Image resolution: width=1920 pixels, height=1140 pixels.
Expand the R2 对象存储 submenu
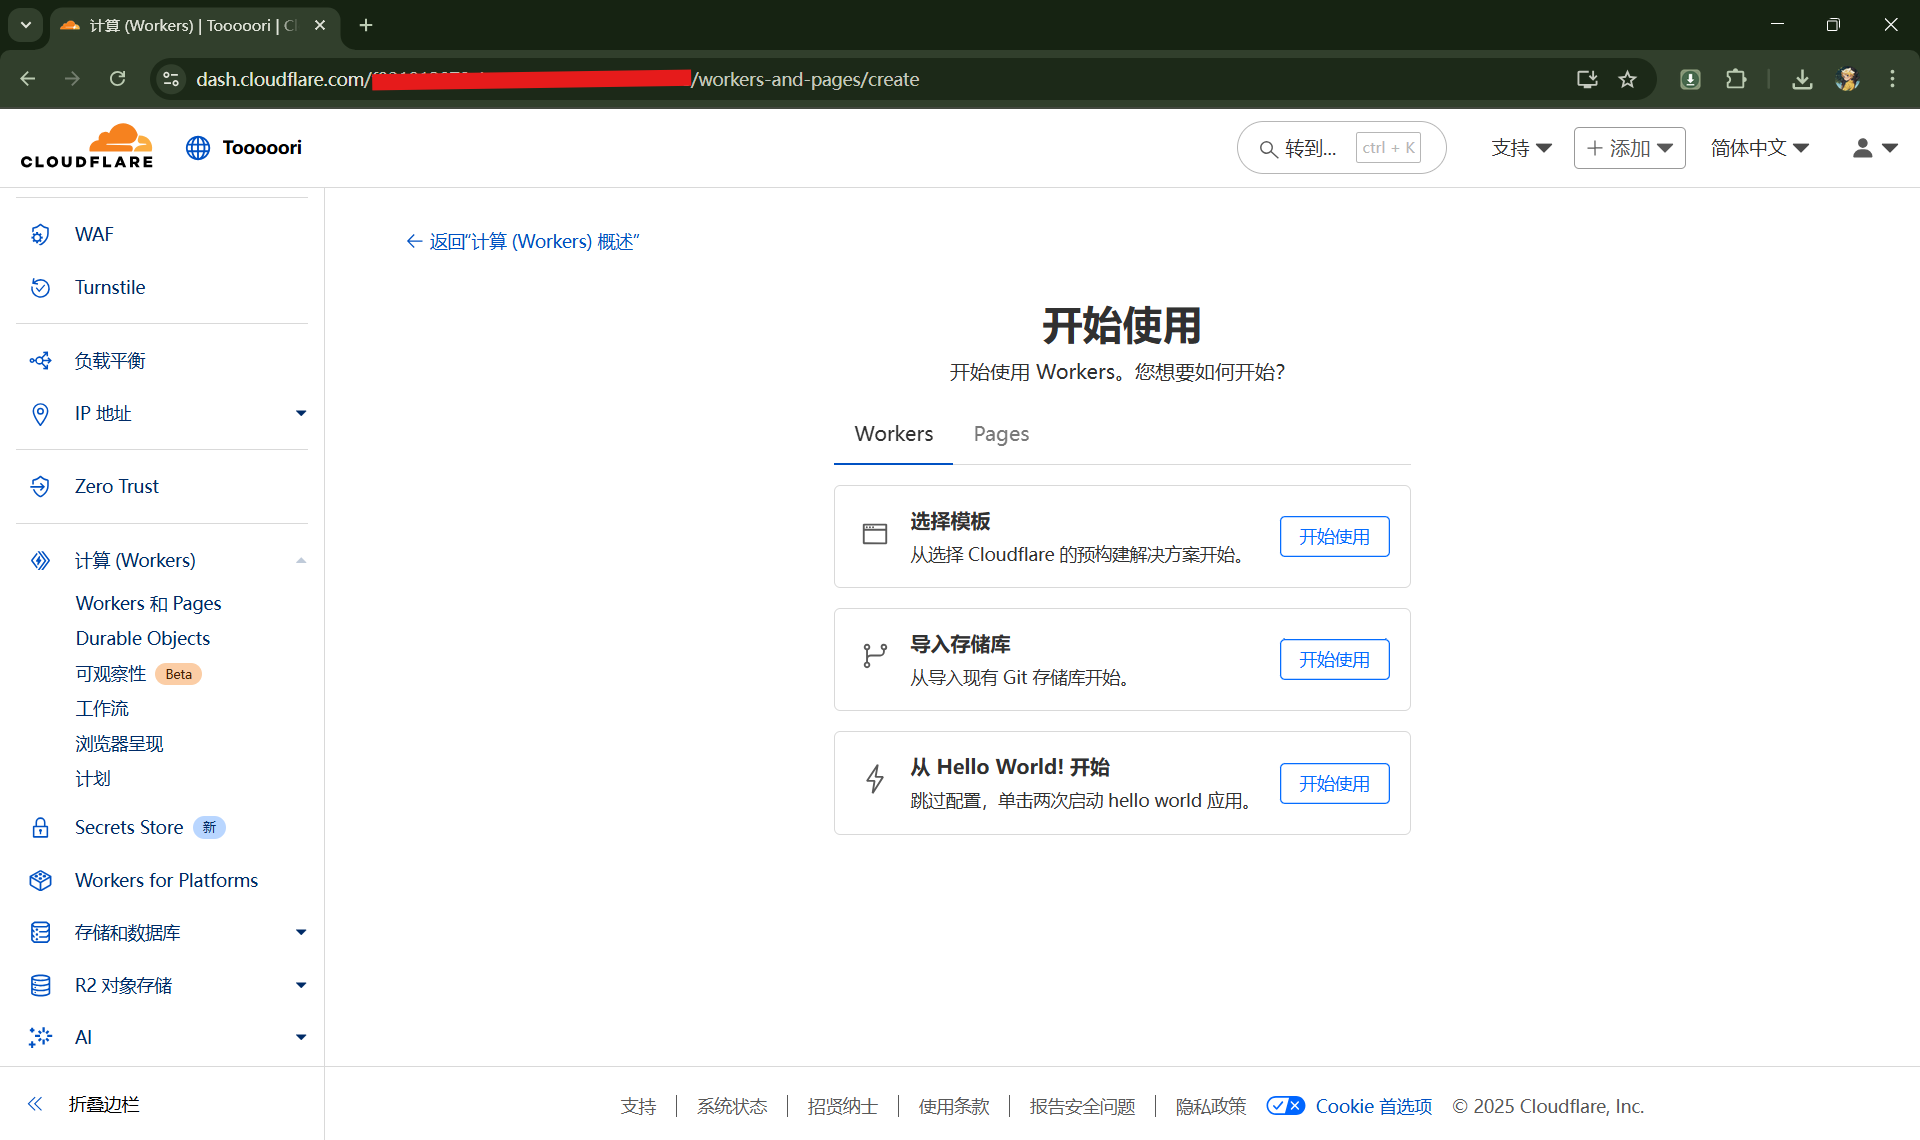[x=301, y=986]
